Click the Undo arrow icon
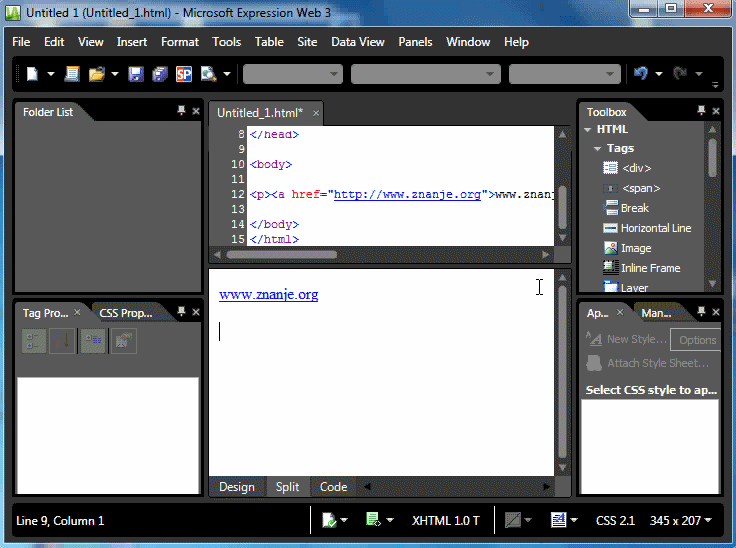 point(641,74)
